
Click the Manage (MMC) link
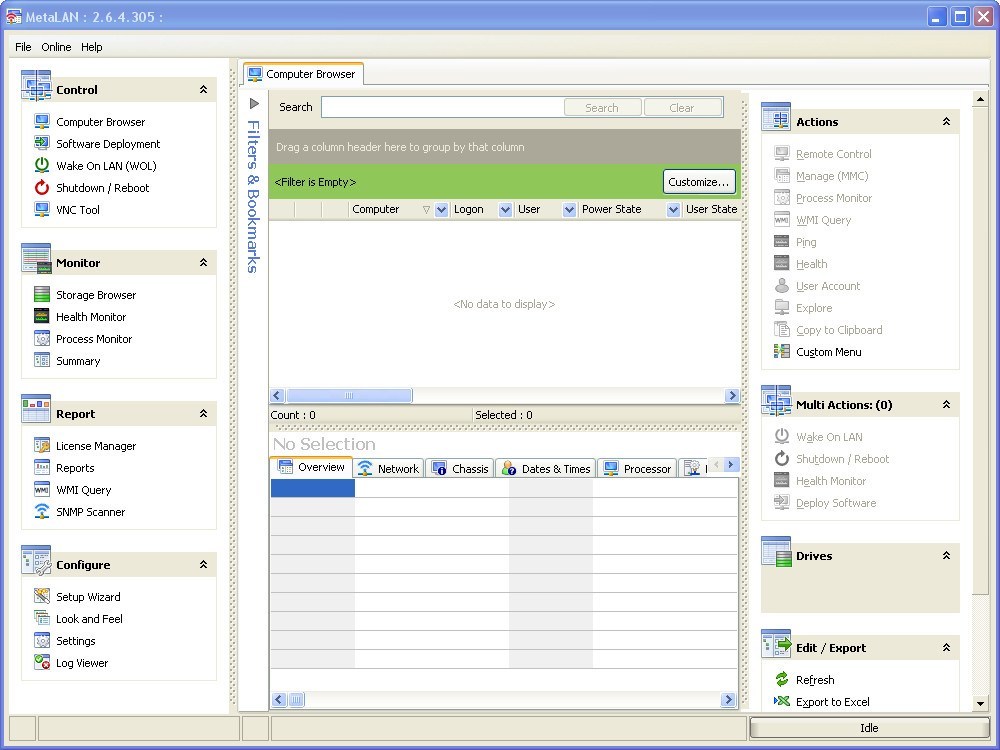click(832, 175)
